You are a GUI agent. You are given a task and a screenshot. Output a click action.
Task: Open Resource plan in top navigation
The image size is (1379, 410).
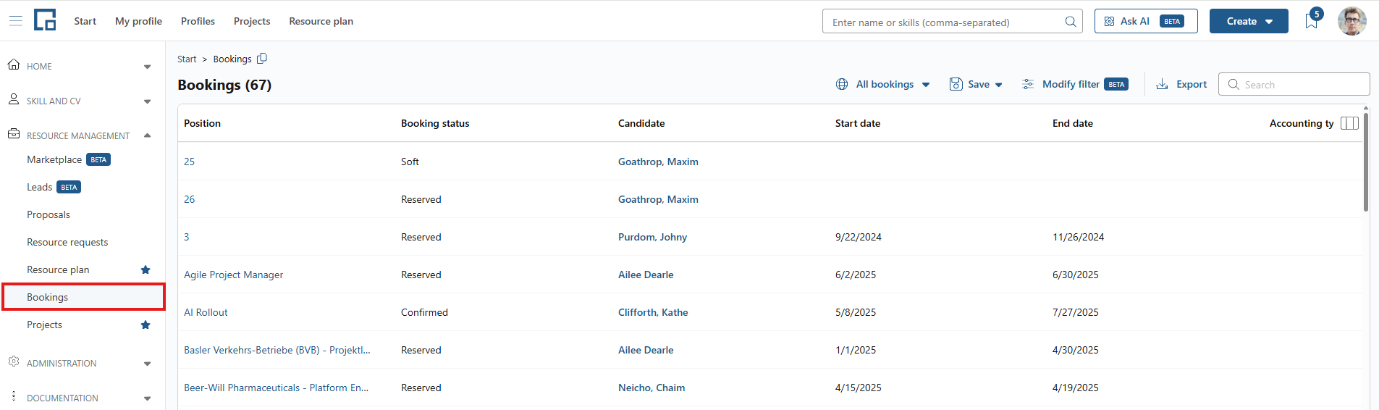(321, 21)
